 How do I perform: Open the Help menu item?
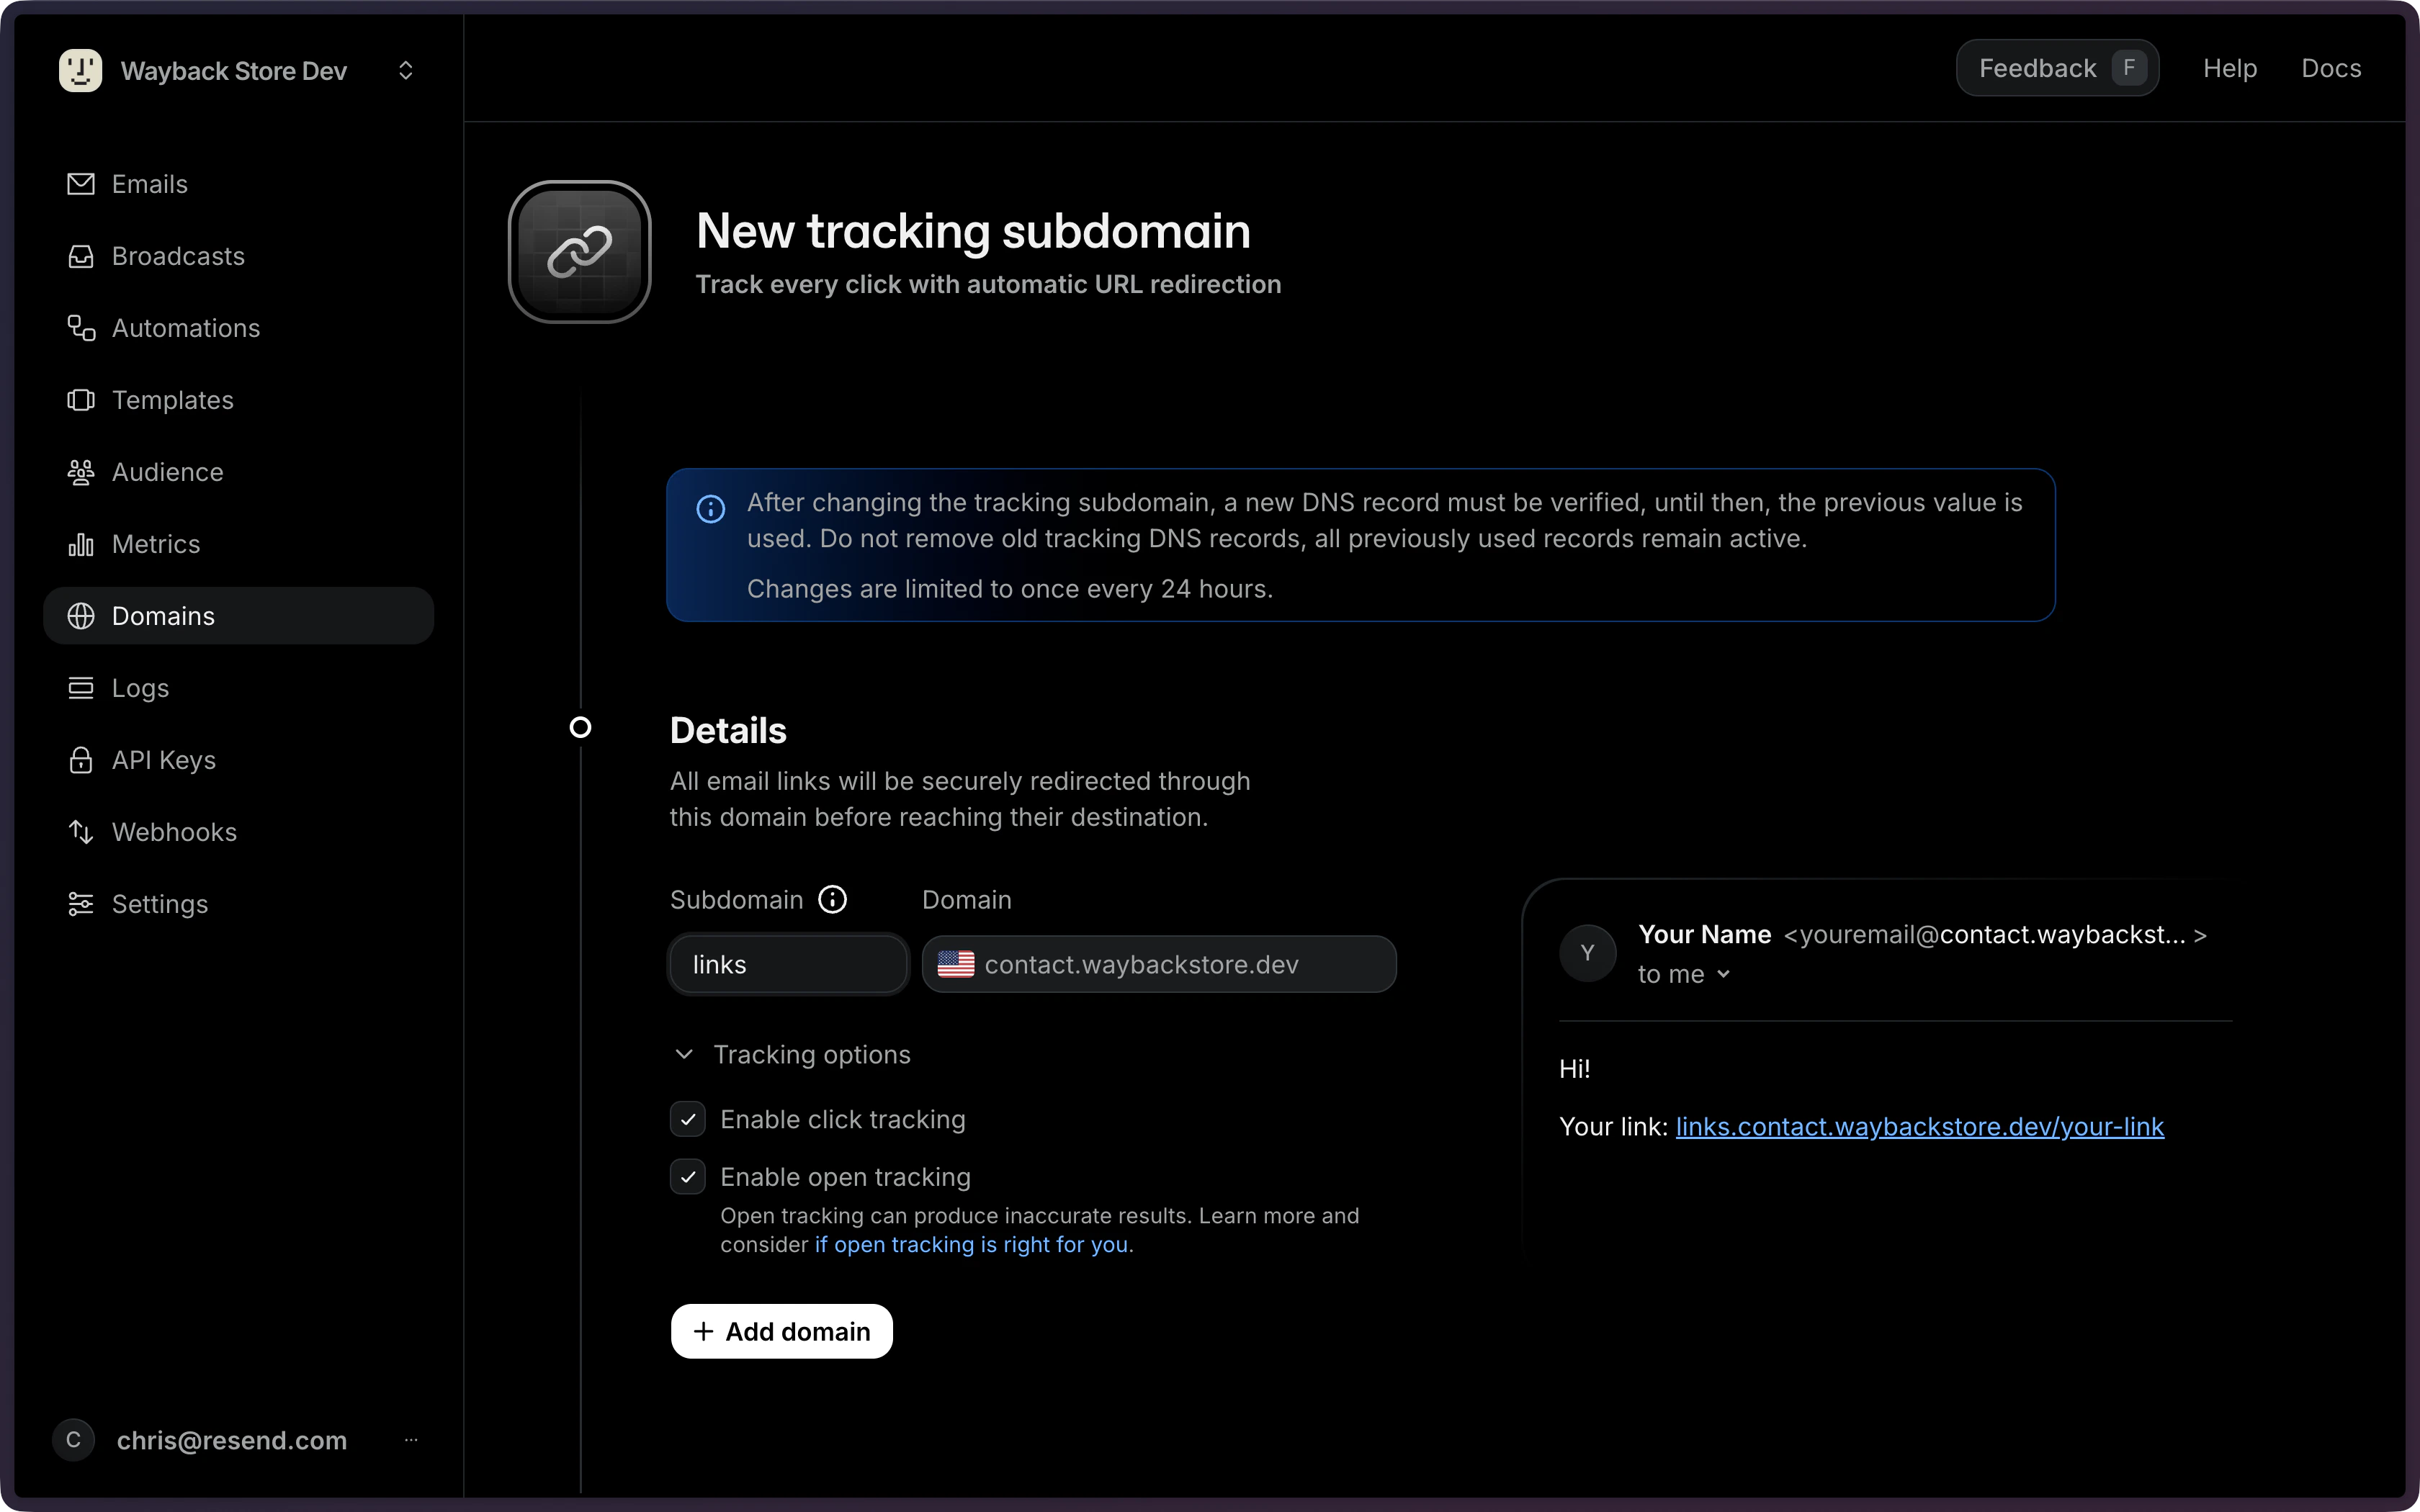coord(2231,68)
